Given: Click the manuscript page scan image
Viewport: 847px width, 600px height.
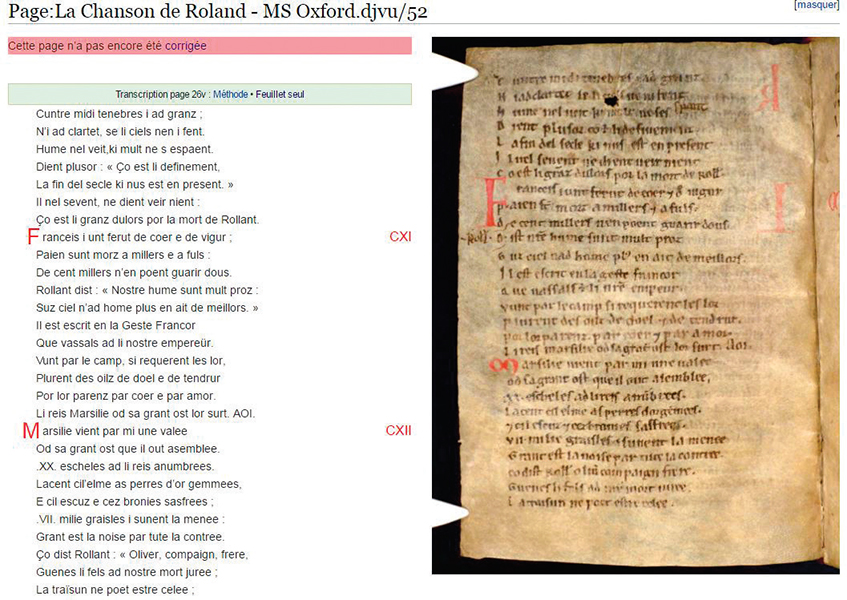Looking at the screenshot, I should tap(635, 305).
